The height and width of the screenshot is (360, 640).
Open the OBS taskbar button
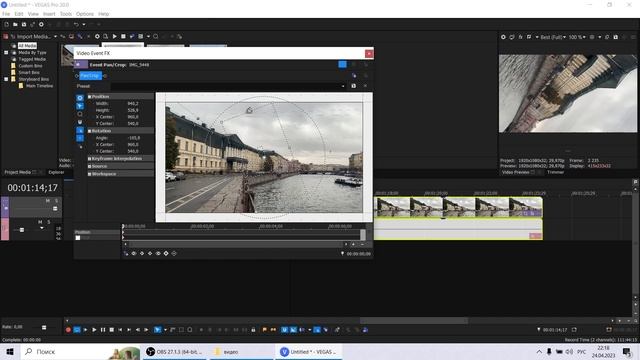174,351
